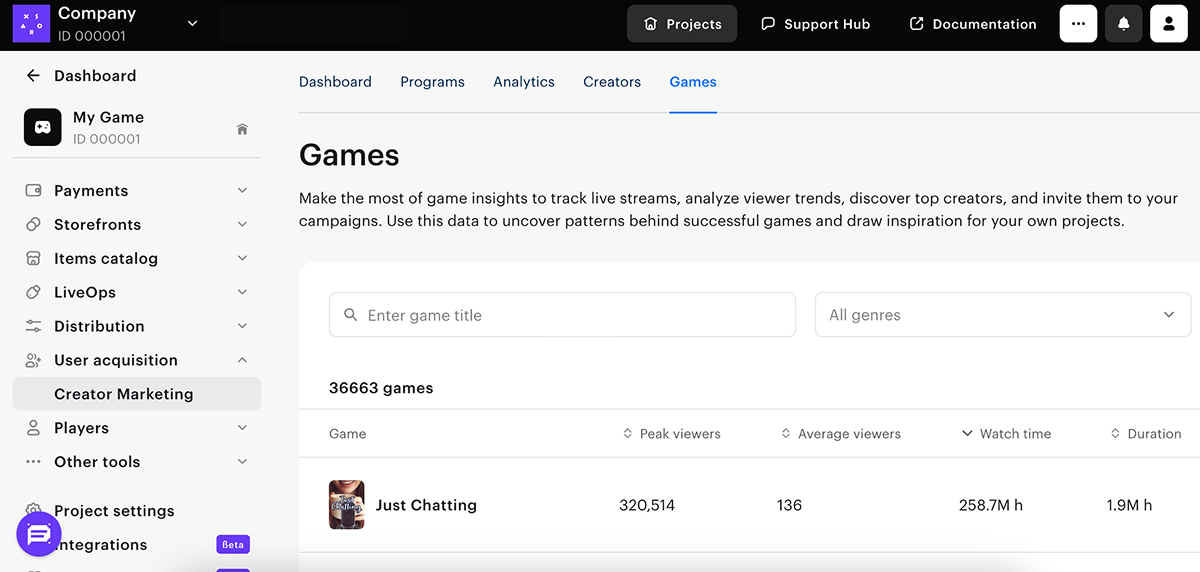Sort table by Peak viewers

[x=671, y=434]
